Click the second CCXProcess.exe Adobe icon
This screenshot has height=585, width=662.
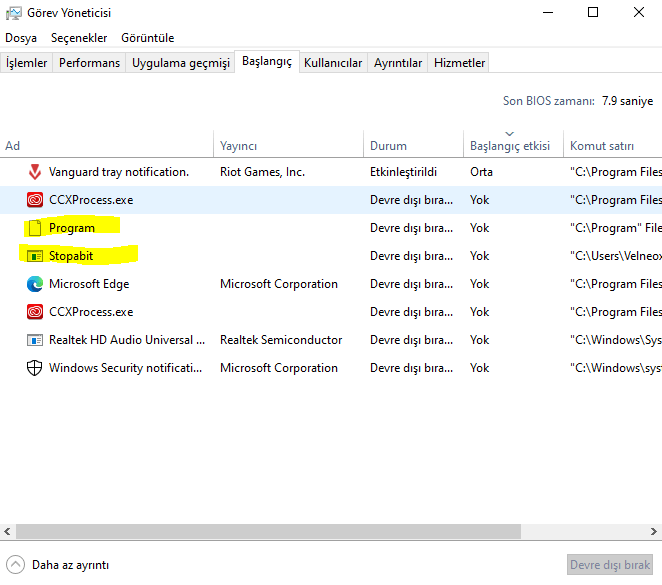coord(35,312)
